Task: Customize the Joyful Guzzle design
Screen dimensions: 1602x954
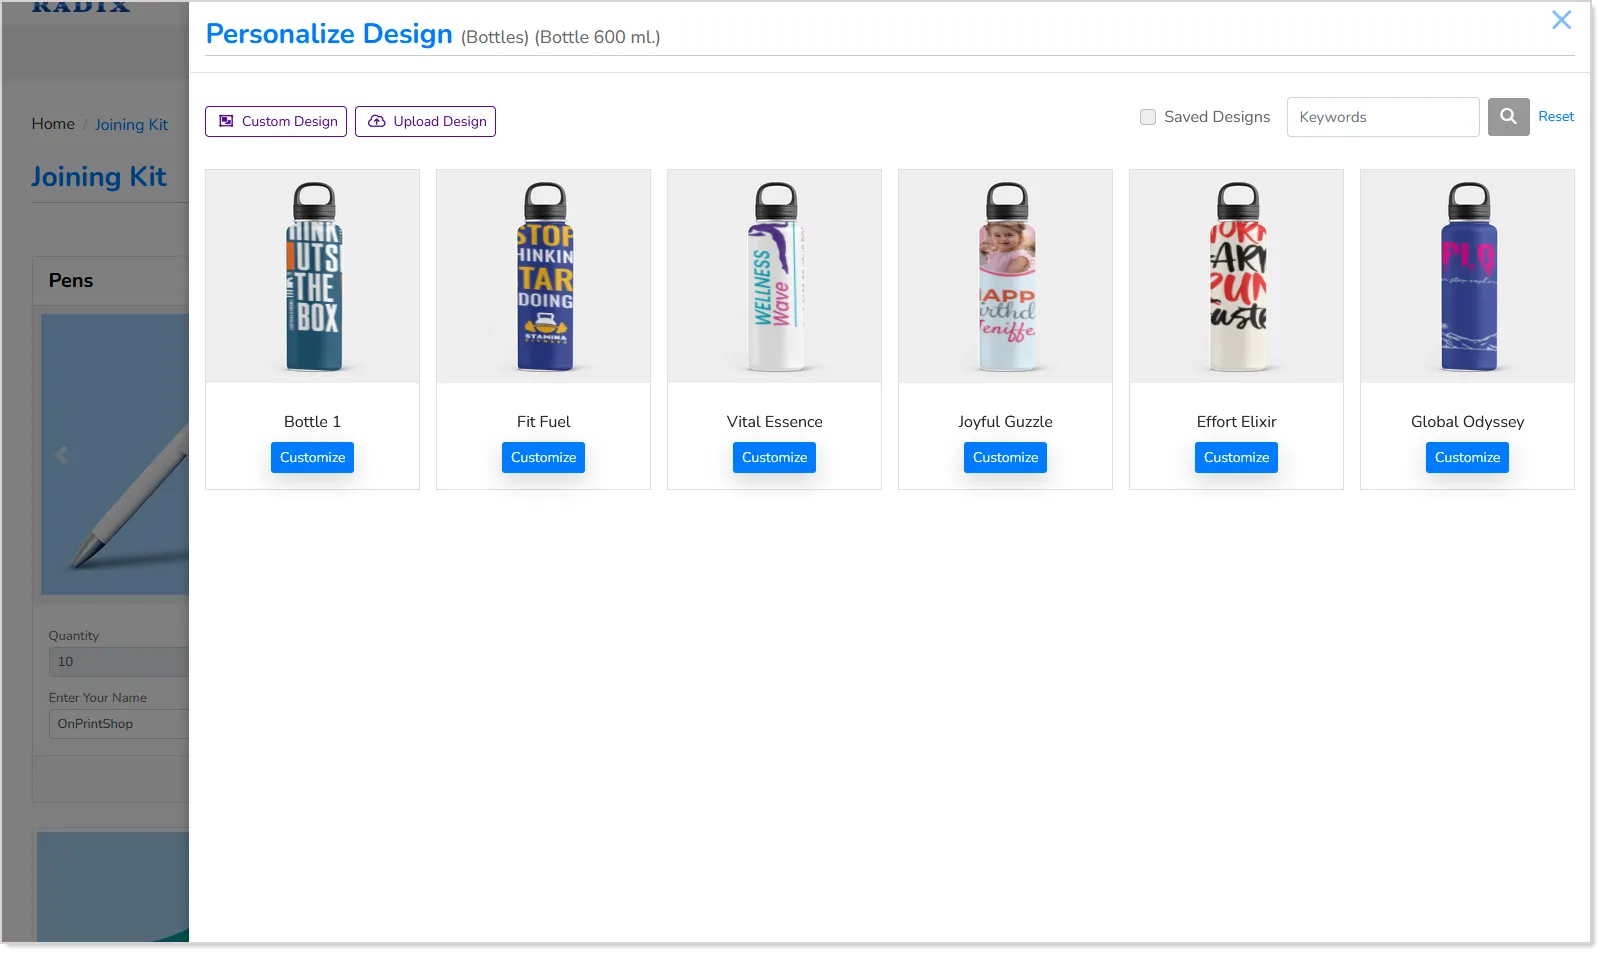Action: coord(1005,457)
